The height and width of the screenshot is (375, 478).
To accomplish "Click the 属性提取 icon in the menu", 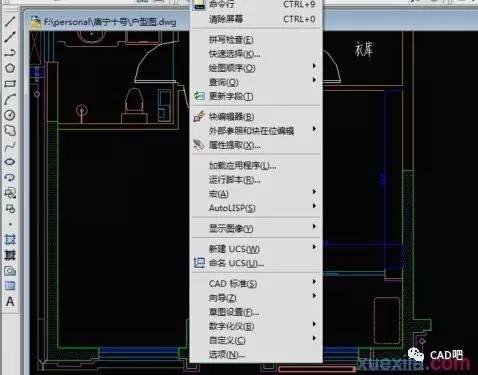I will 199,145.
